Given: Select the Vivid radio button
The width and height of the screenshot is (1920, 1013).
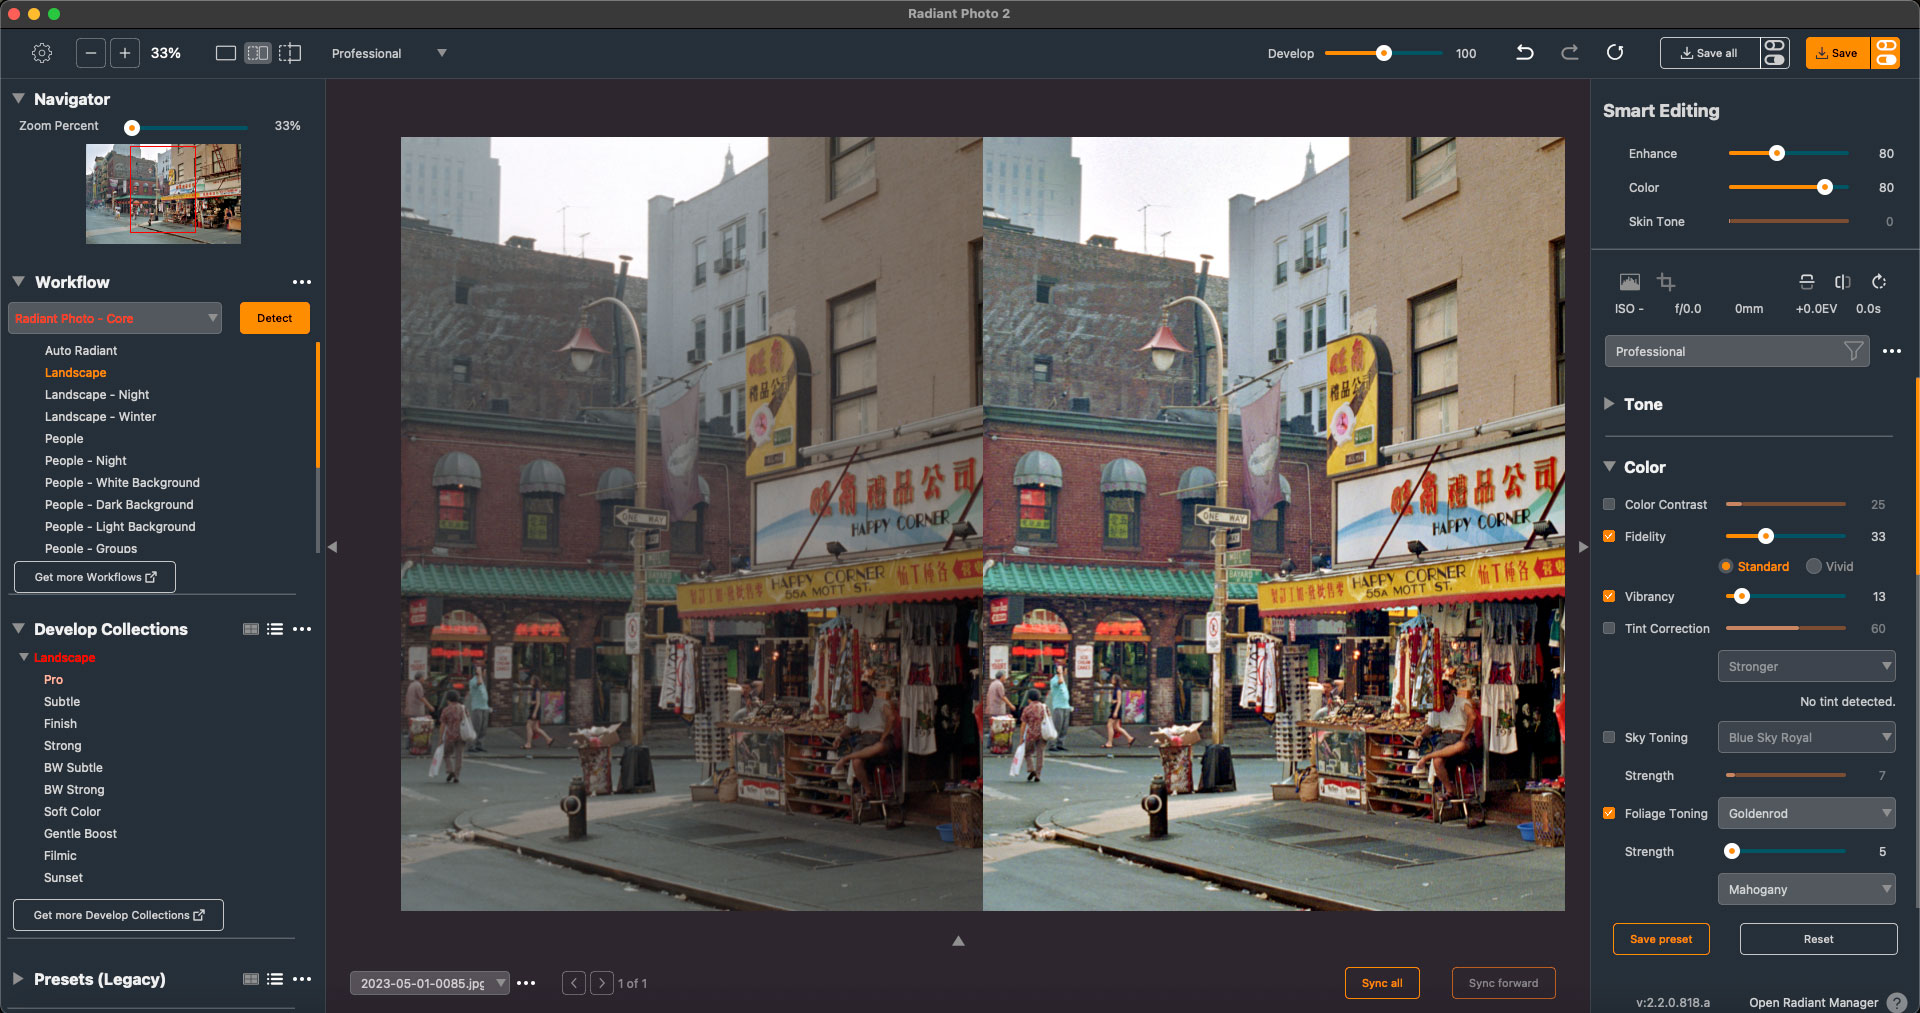Looking at the screenshot, I should [1814, 567].
